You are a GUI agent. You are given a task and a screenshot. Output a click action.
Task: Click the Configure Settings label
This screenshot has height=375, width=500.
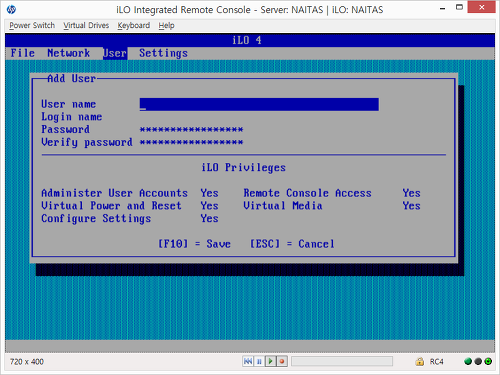pyautogui.click(x=96, y=219)
